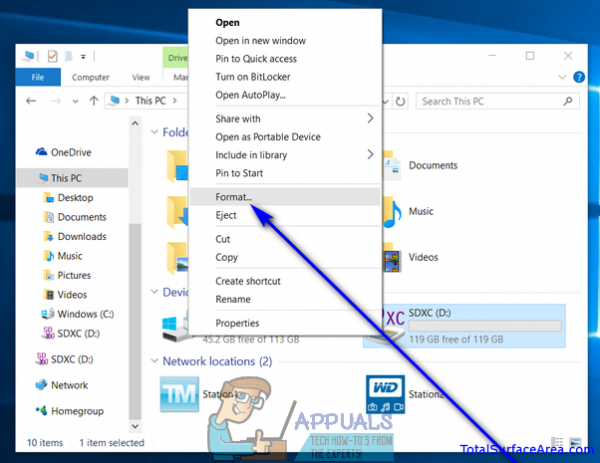Image resolution: width=600 pixels, height=463 pixels.
Task: Open the File ribbon tab
Action: click(x=38, y=77)
